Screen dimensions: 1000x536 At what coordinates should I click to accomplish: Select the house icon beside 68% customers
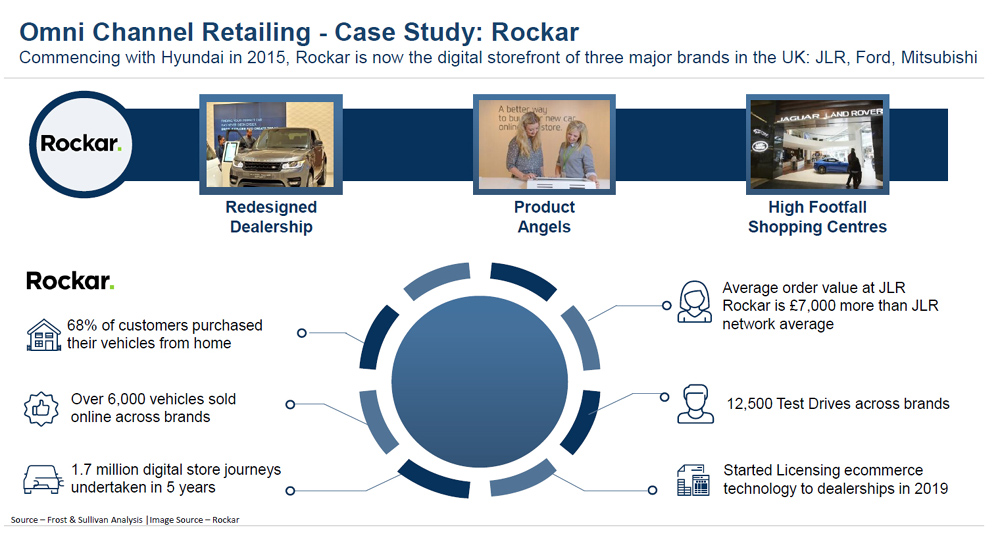point(43,334)
